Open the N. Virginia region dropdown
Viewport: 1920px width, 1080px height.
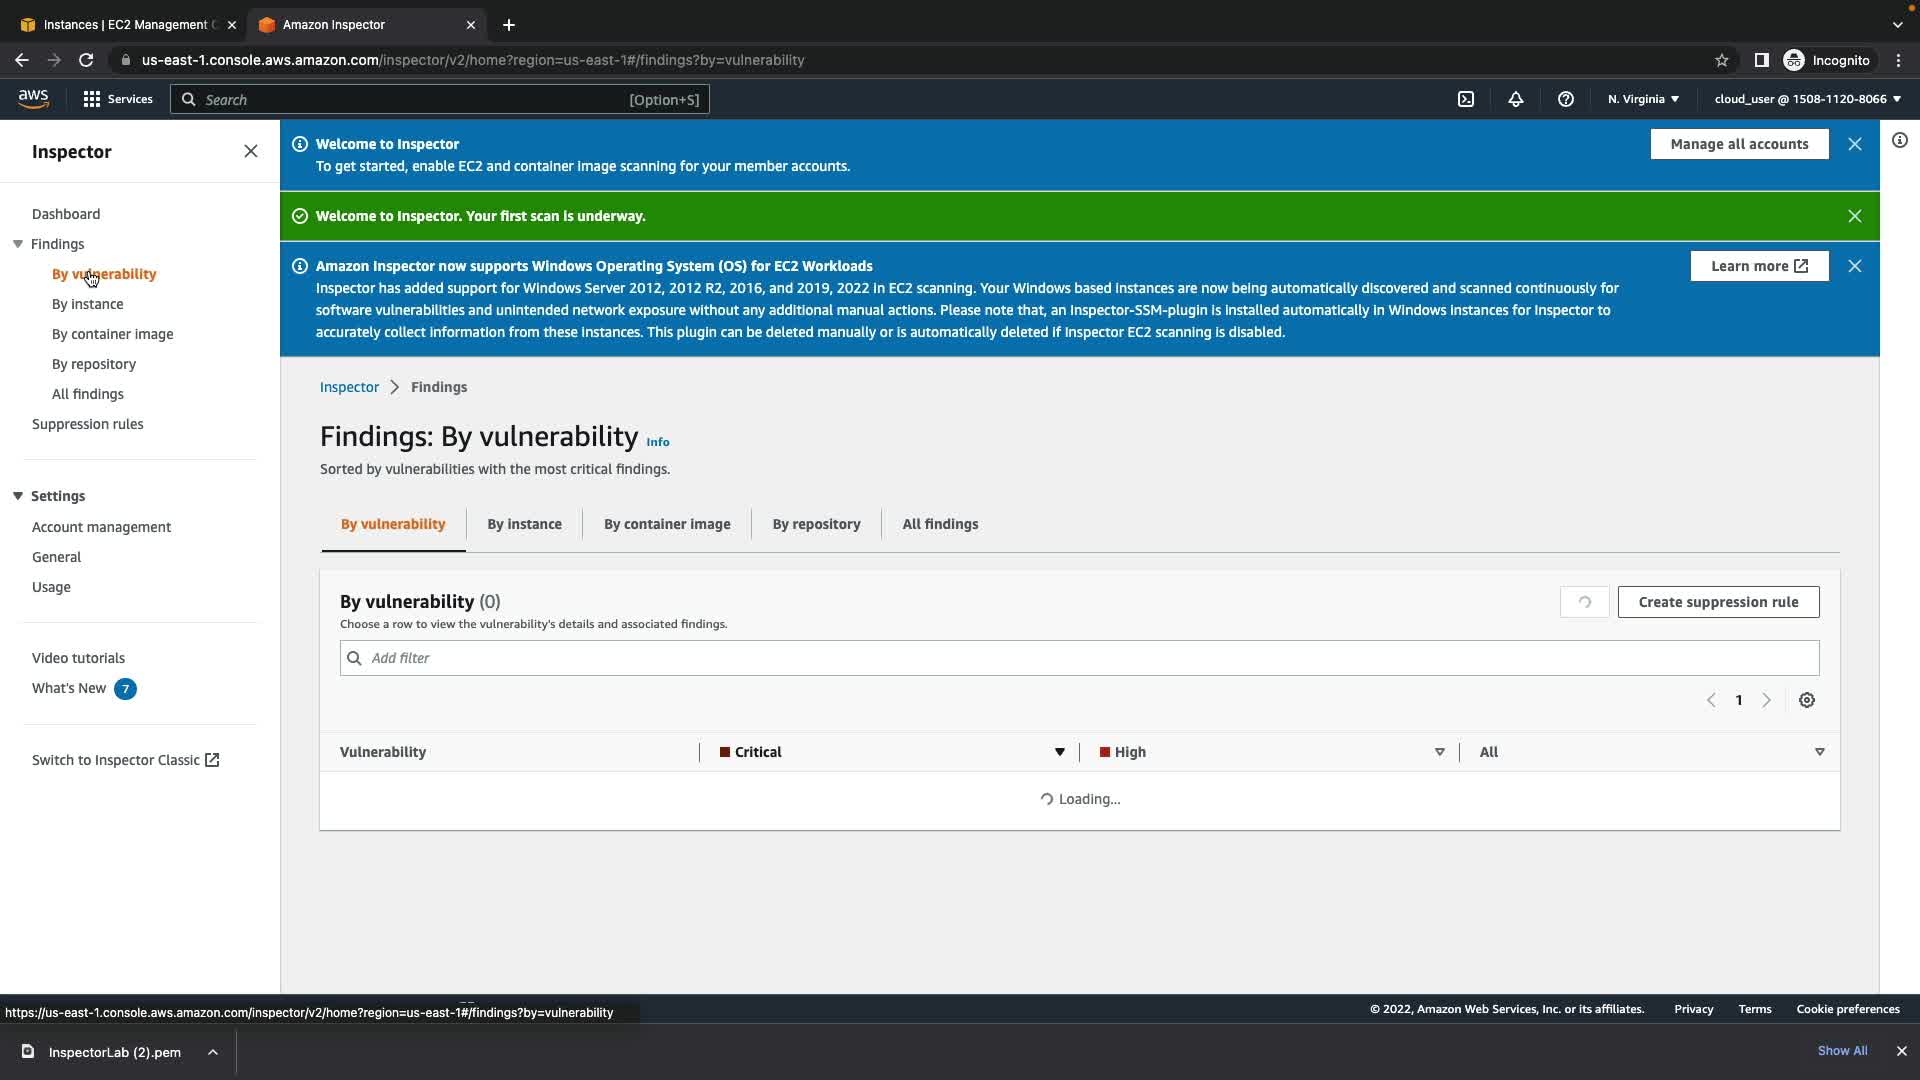tap(1643, 99)
